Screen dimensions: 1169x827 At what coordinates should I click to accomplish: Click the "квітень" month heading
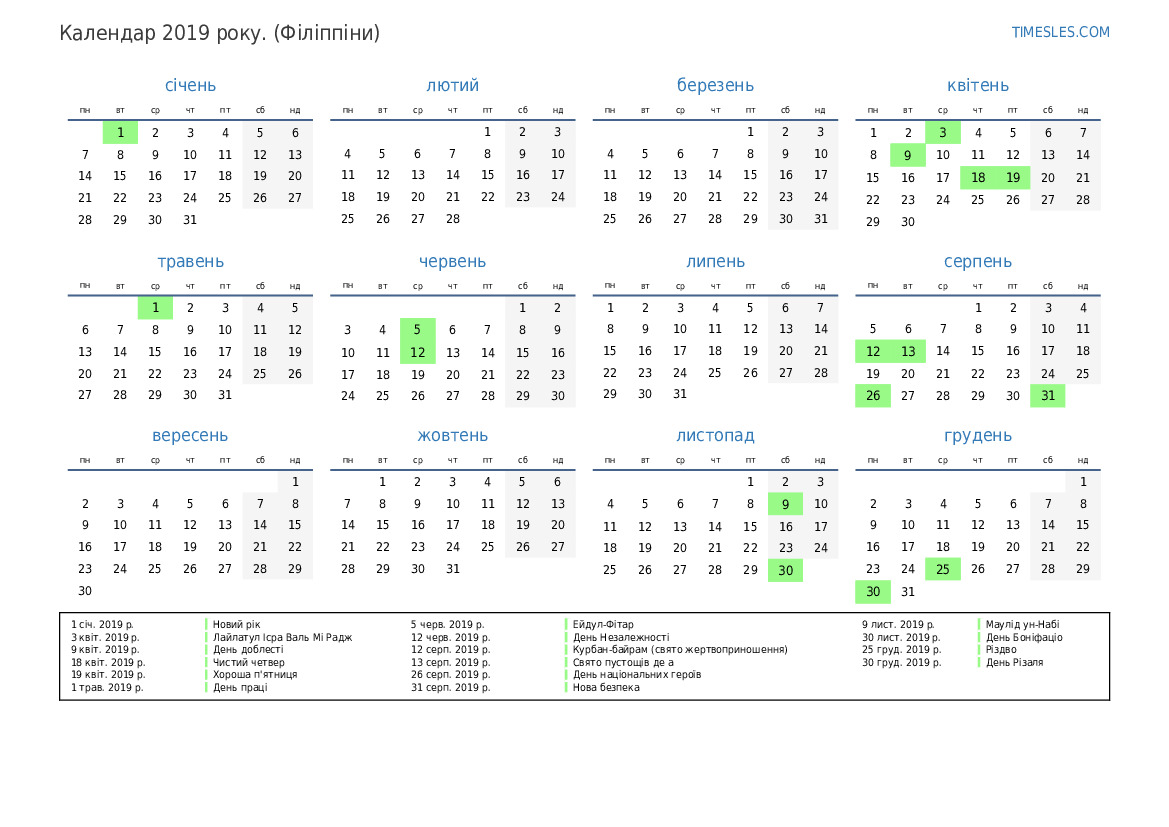click(x=977, y=86)
